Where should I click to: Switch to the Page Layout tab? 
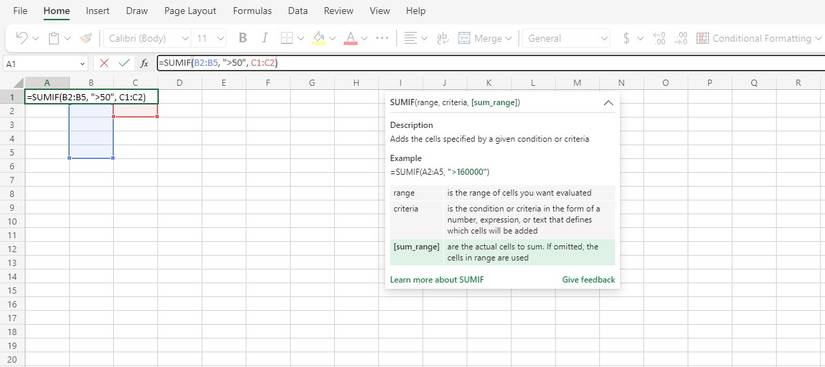click(x=190, y=11)
